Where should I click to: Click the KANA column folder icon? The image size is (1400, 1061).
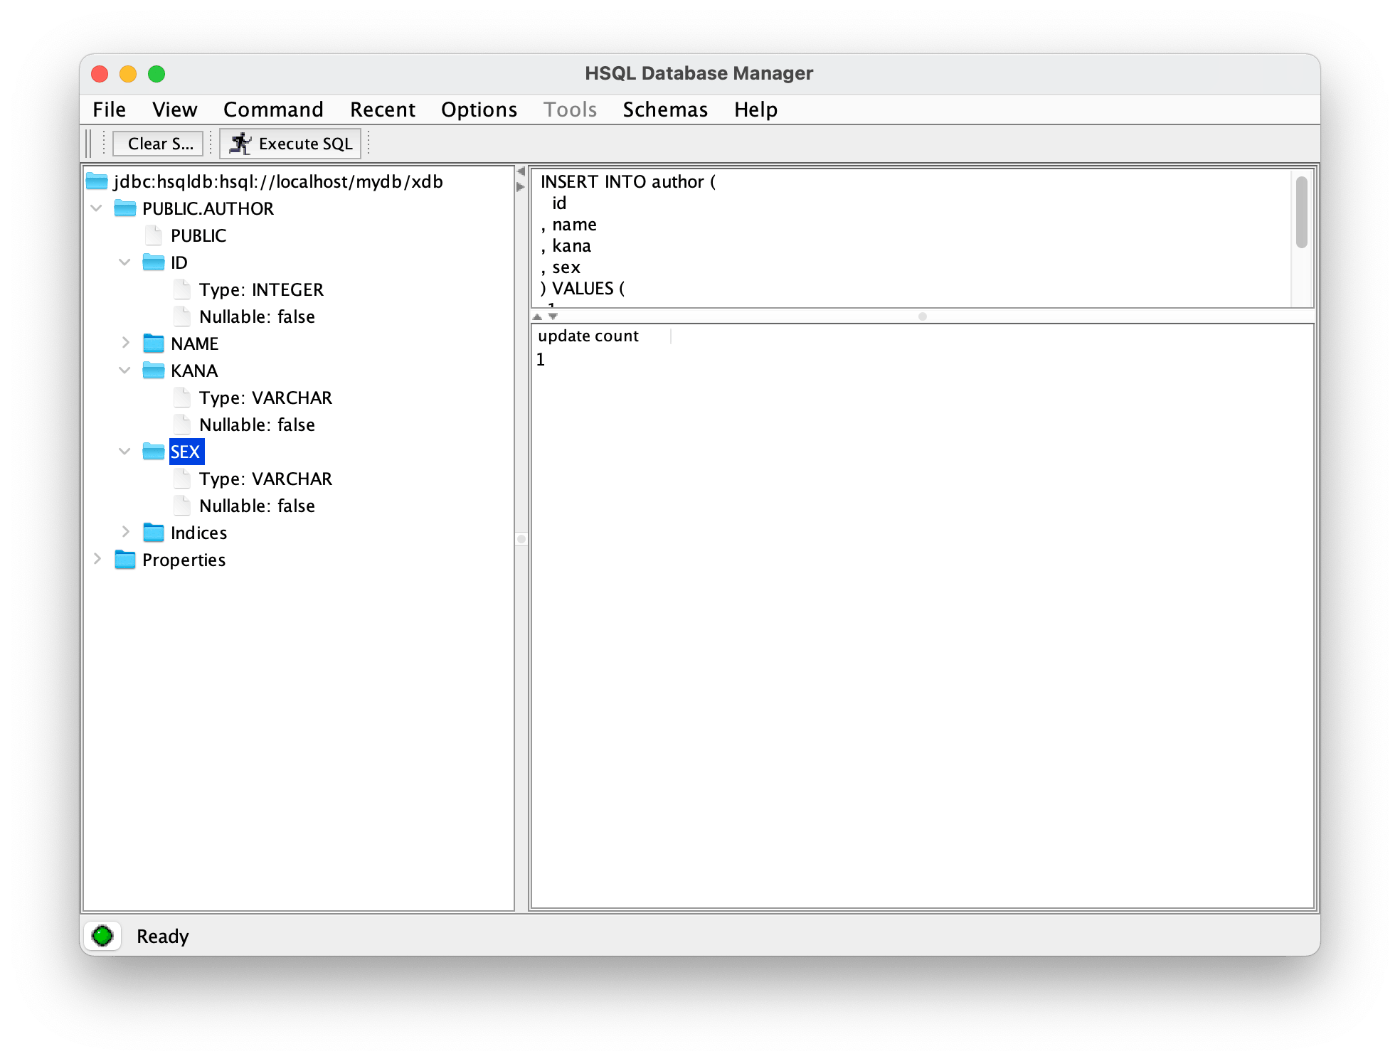coord(153,370)
